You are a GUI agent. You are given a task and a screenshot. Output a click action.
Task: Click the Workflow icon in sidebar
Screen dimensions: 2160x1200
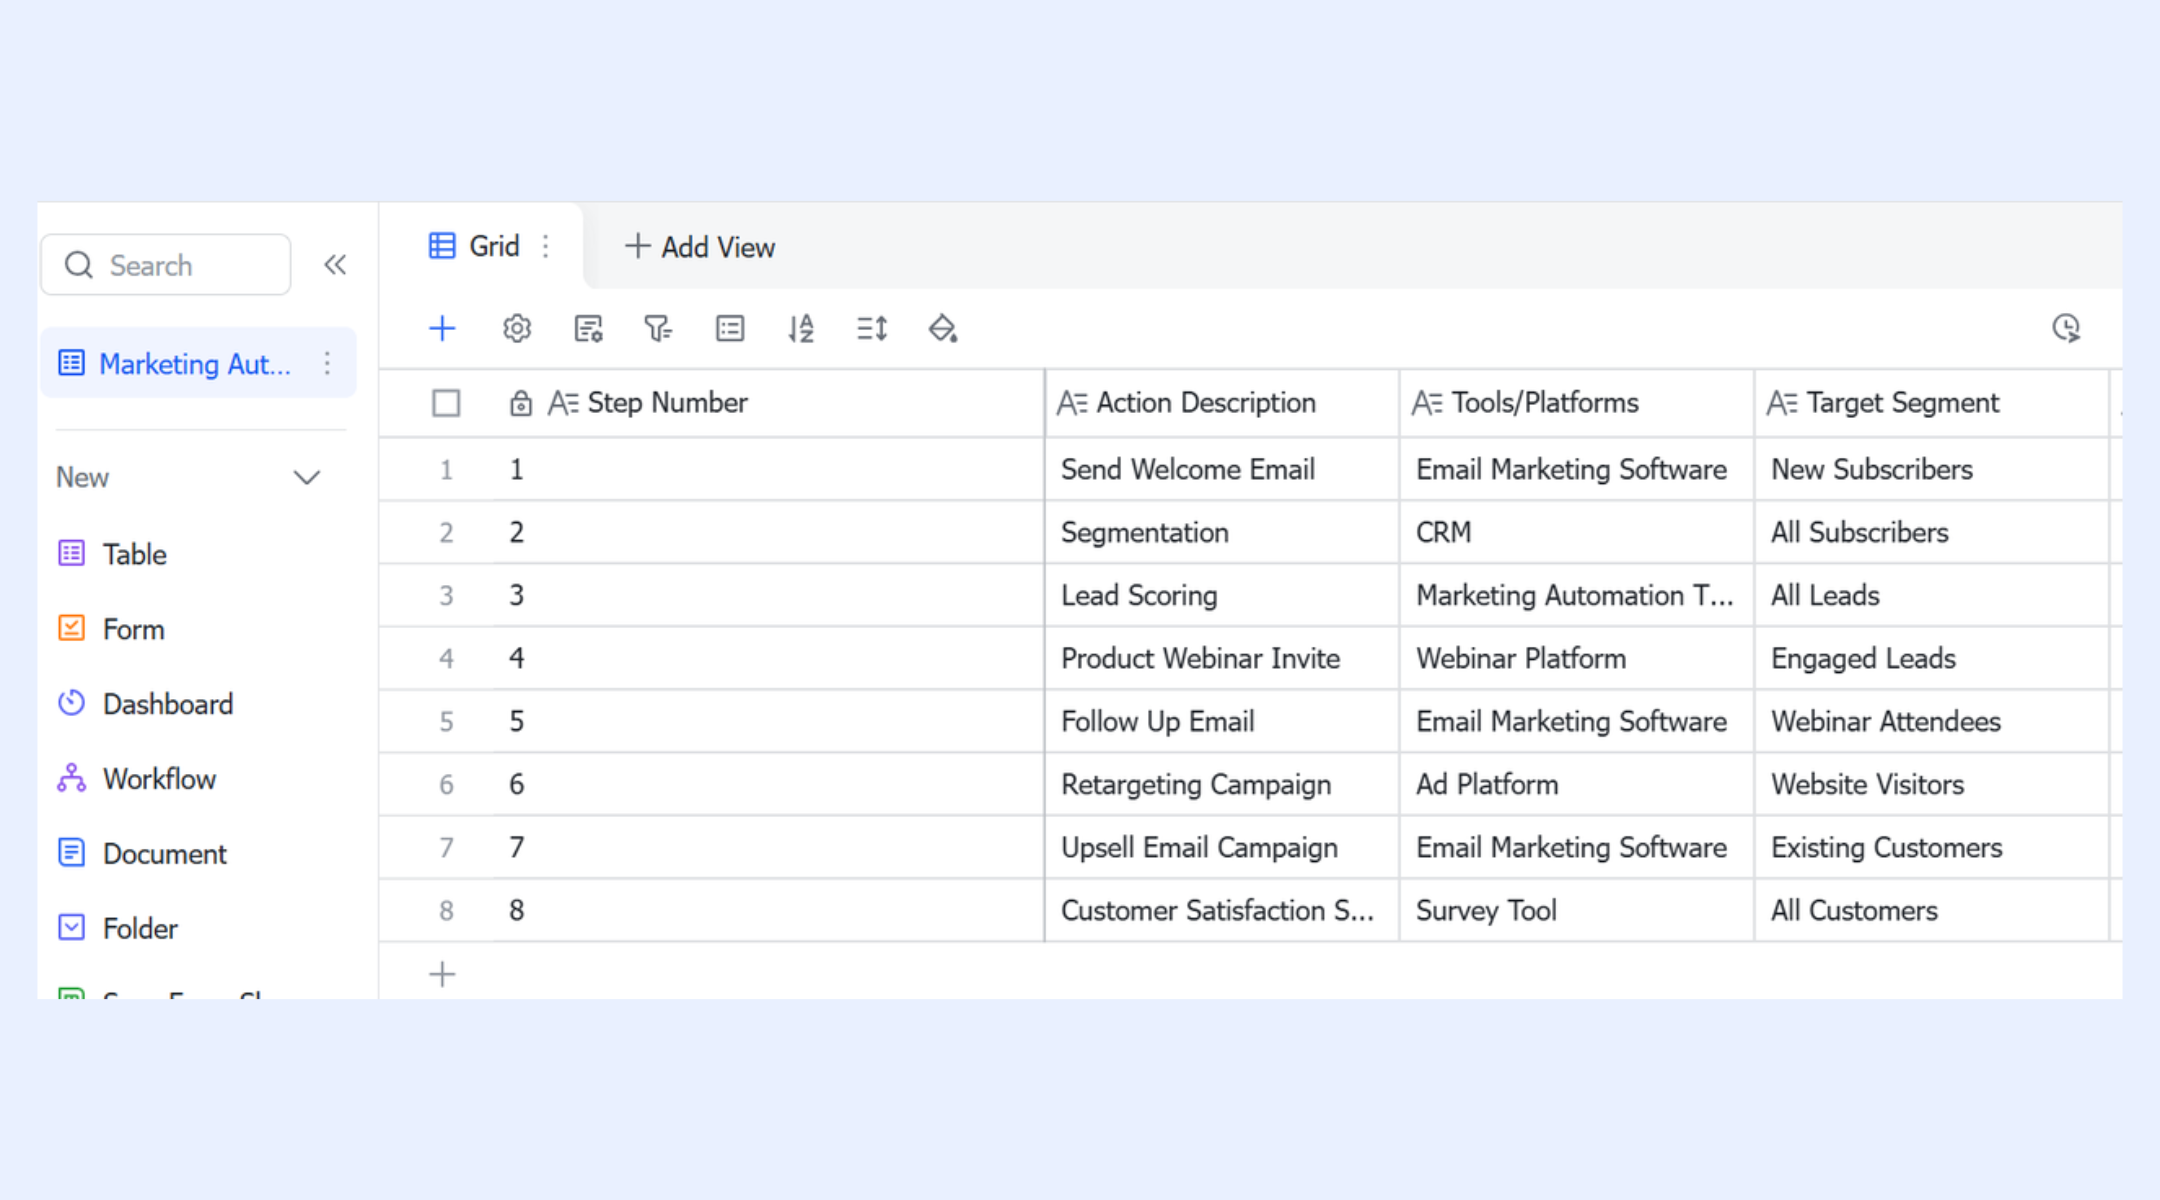[x=72, y=778]
